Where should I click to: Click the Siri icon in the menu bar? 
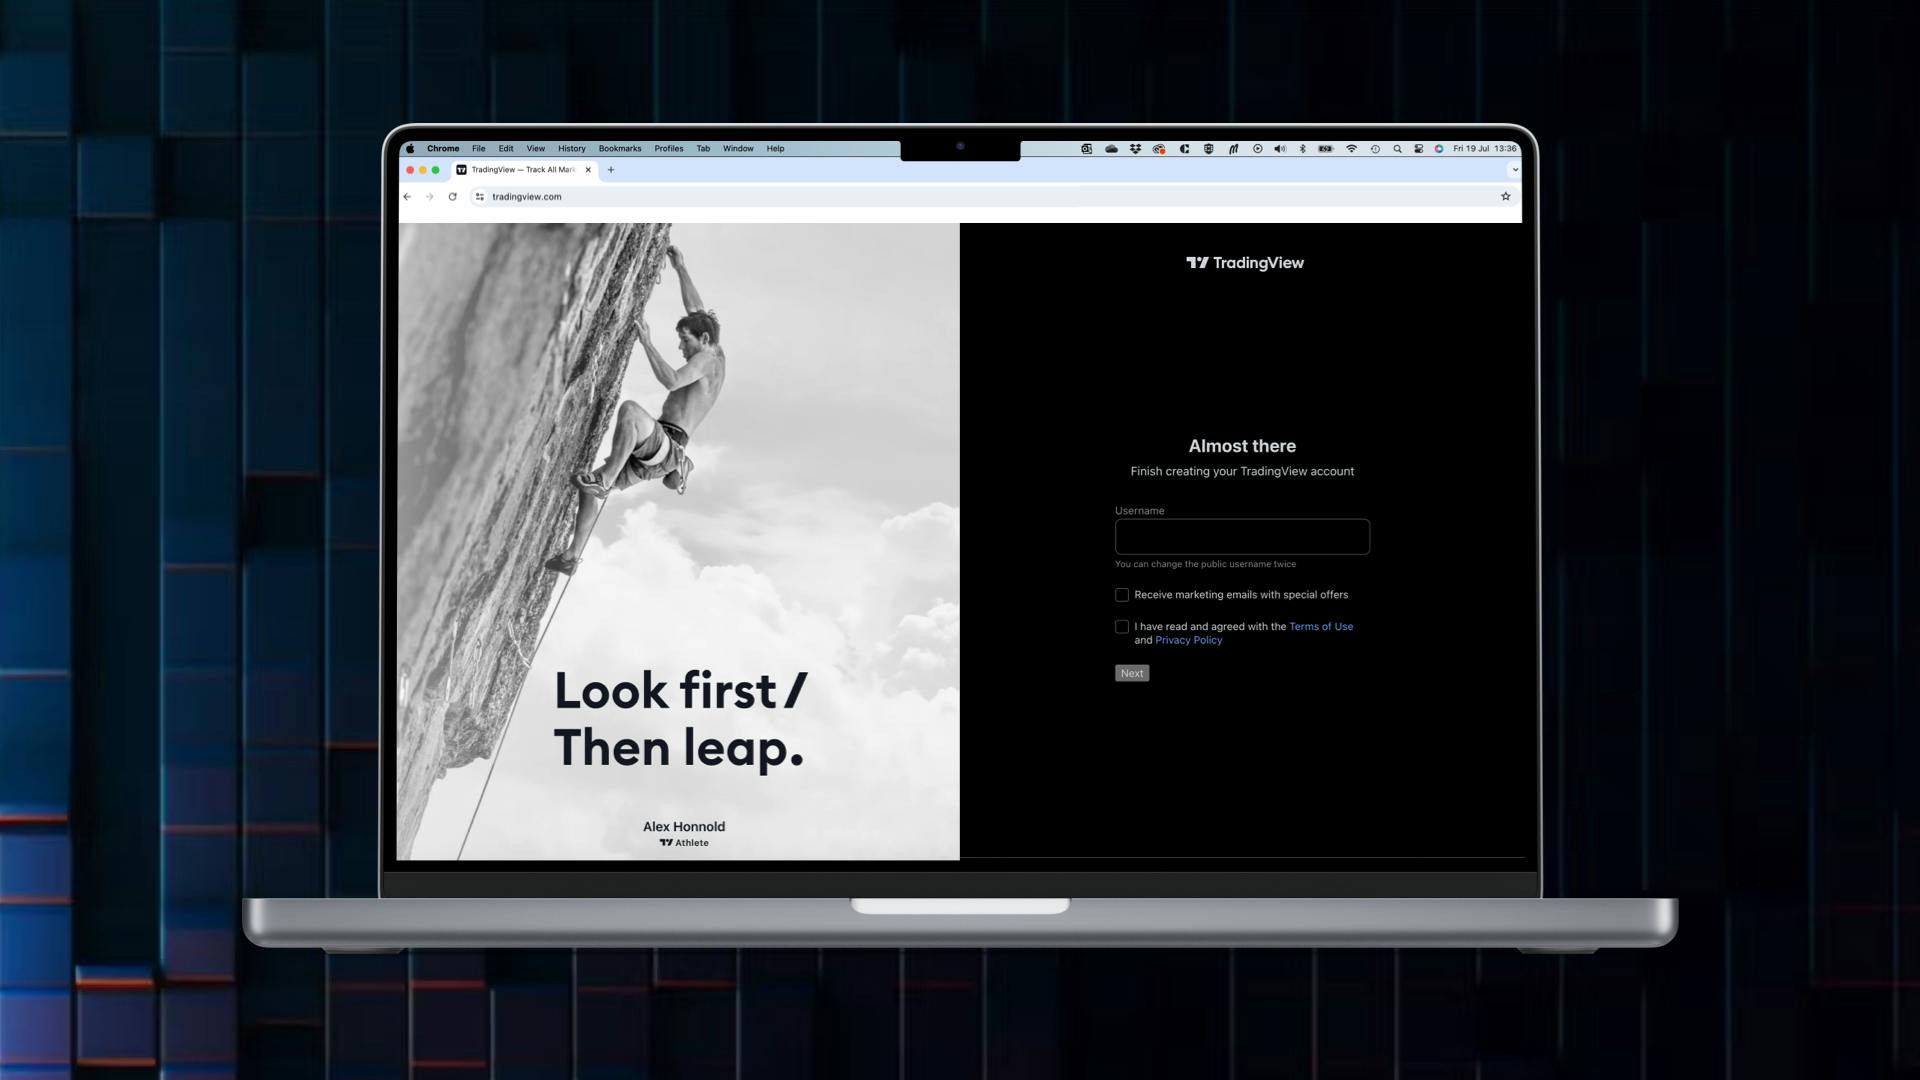point(1439,149)
